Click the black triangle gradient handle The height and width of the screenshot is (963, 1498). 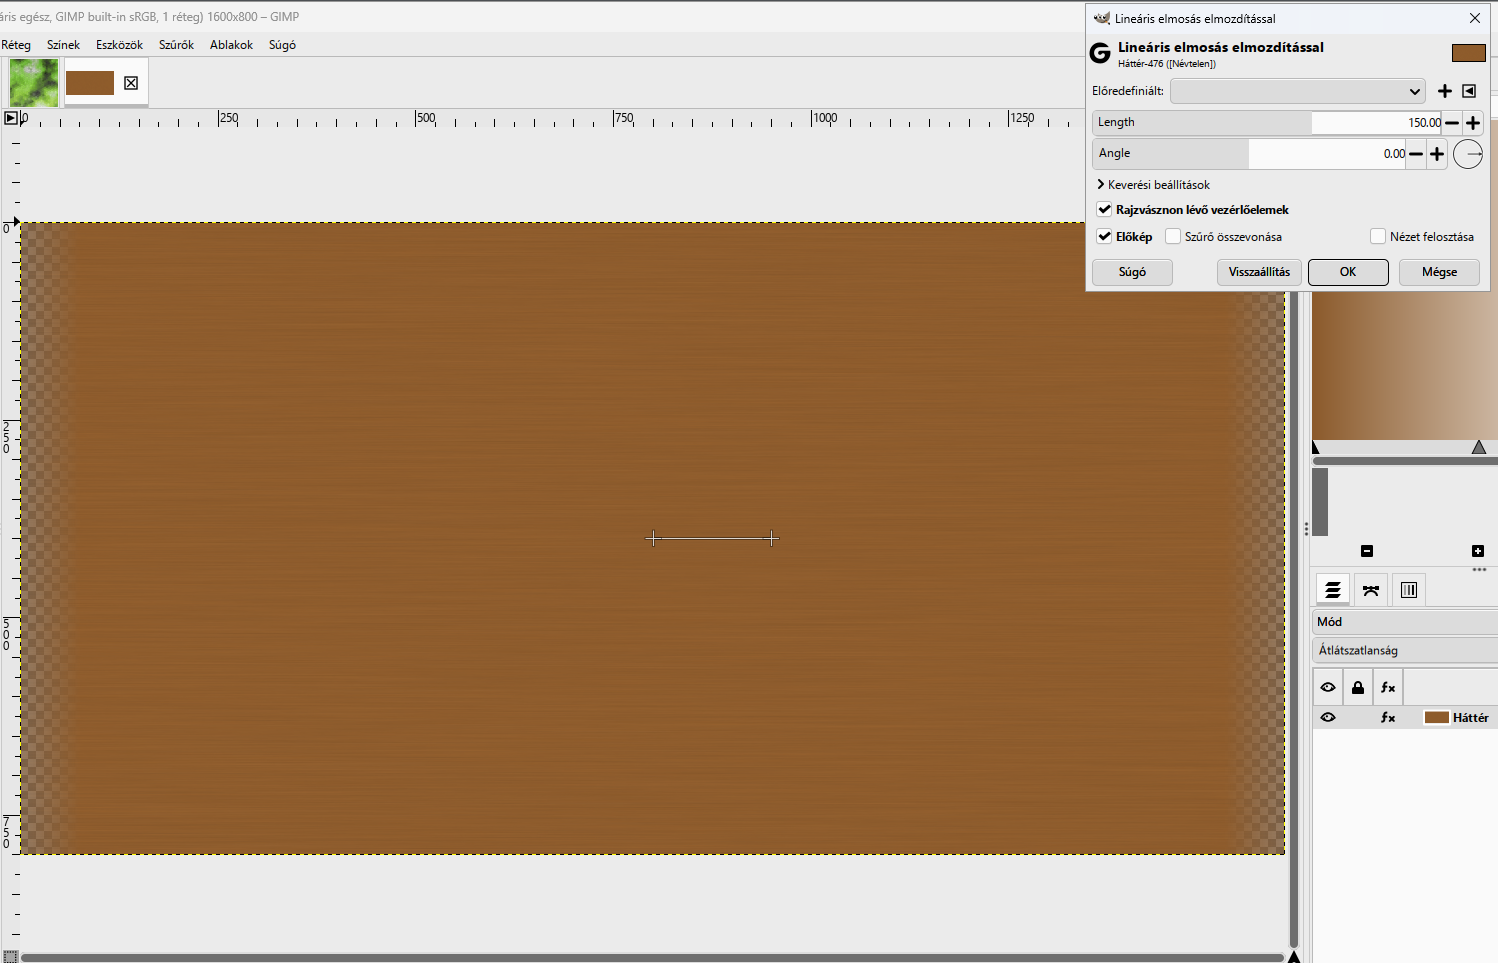1316,447
